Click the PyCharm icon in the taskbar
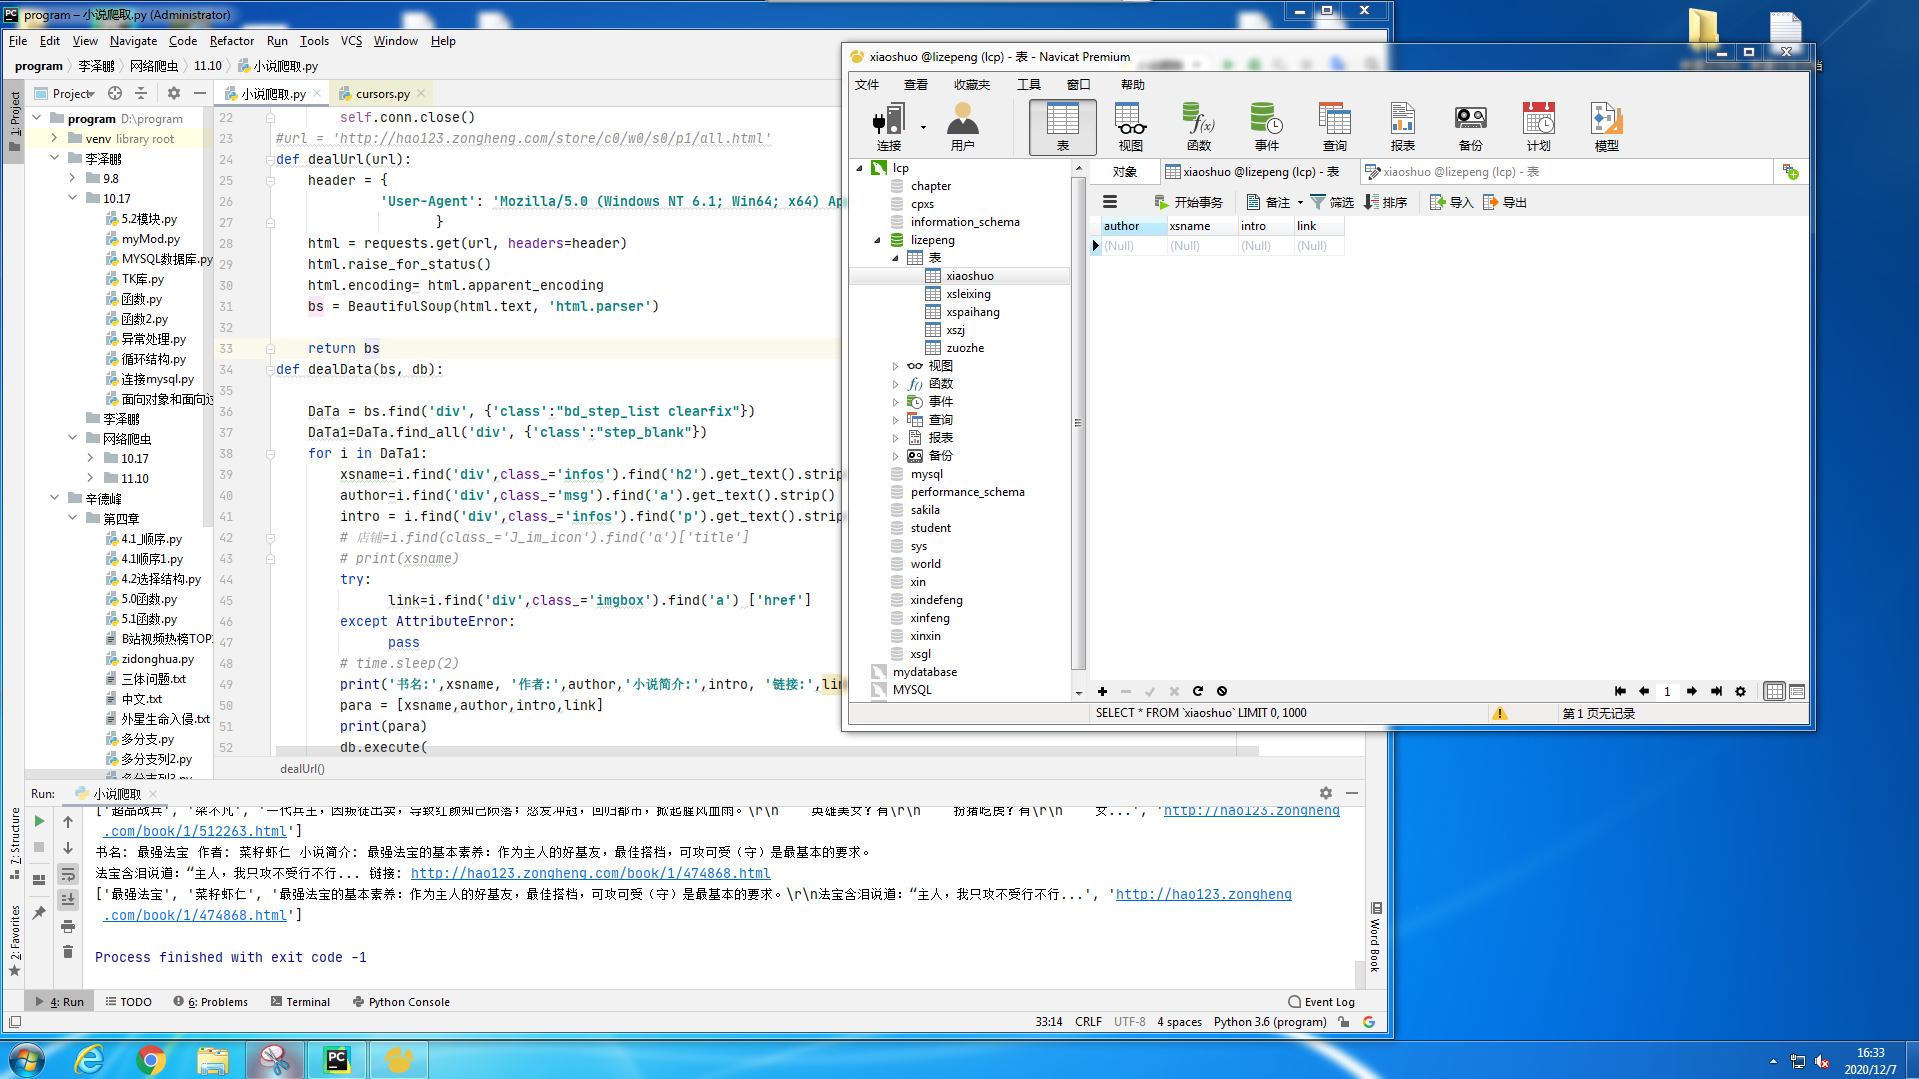 337,1059
